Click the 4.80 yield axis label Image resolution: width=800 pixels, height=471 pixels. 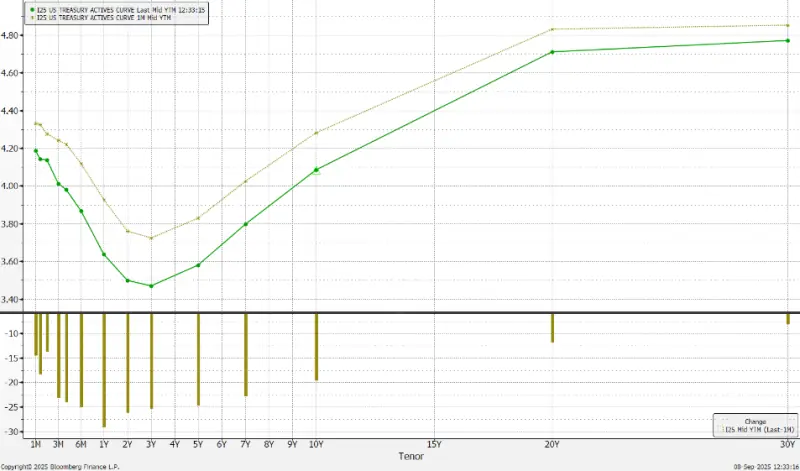[x=13, y=35]
